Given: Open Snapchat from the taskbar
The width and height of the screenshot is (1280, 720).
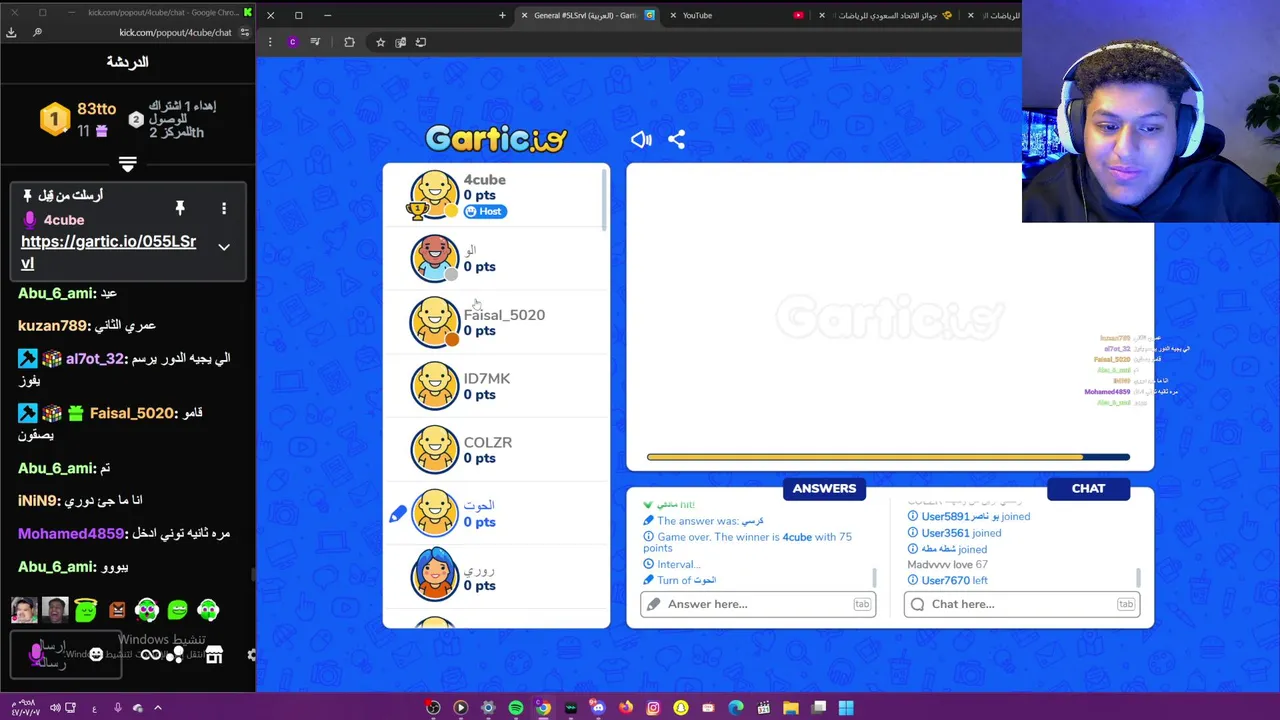Looking at the screenshot, I should (681, 708).
